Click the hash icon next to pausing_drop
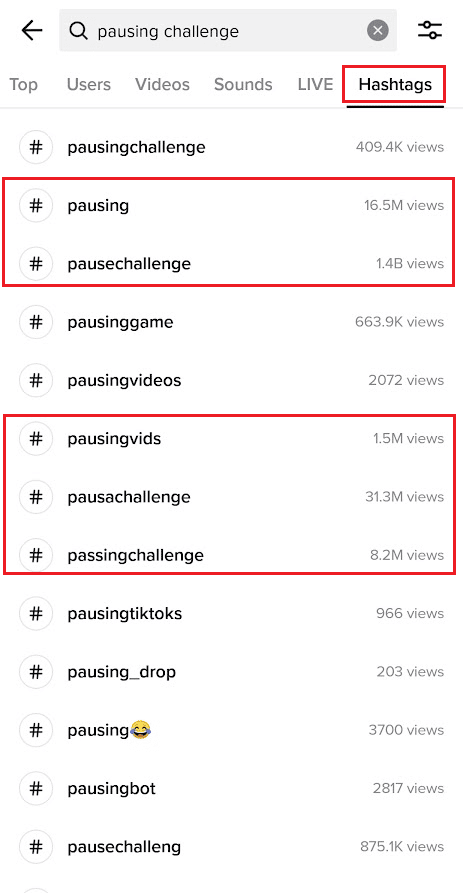The width and height of the screenshot is (463, 893). pyautogui.click(x=36, y=672)
